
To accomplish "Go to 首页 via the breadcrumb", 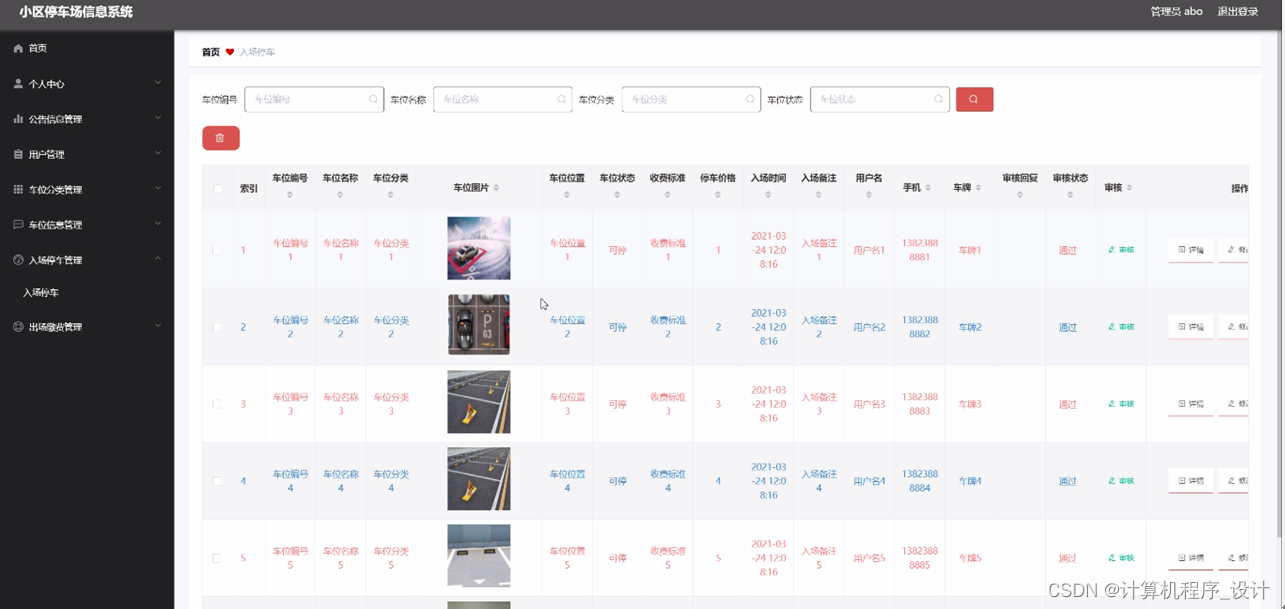I will pos(210,52).
